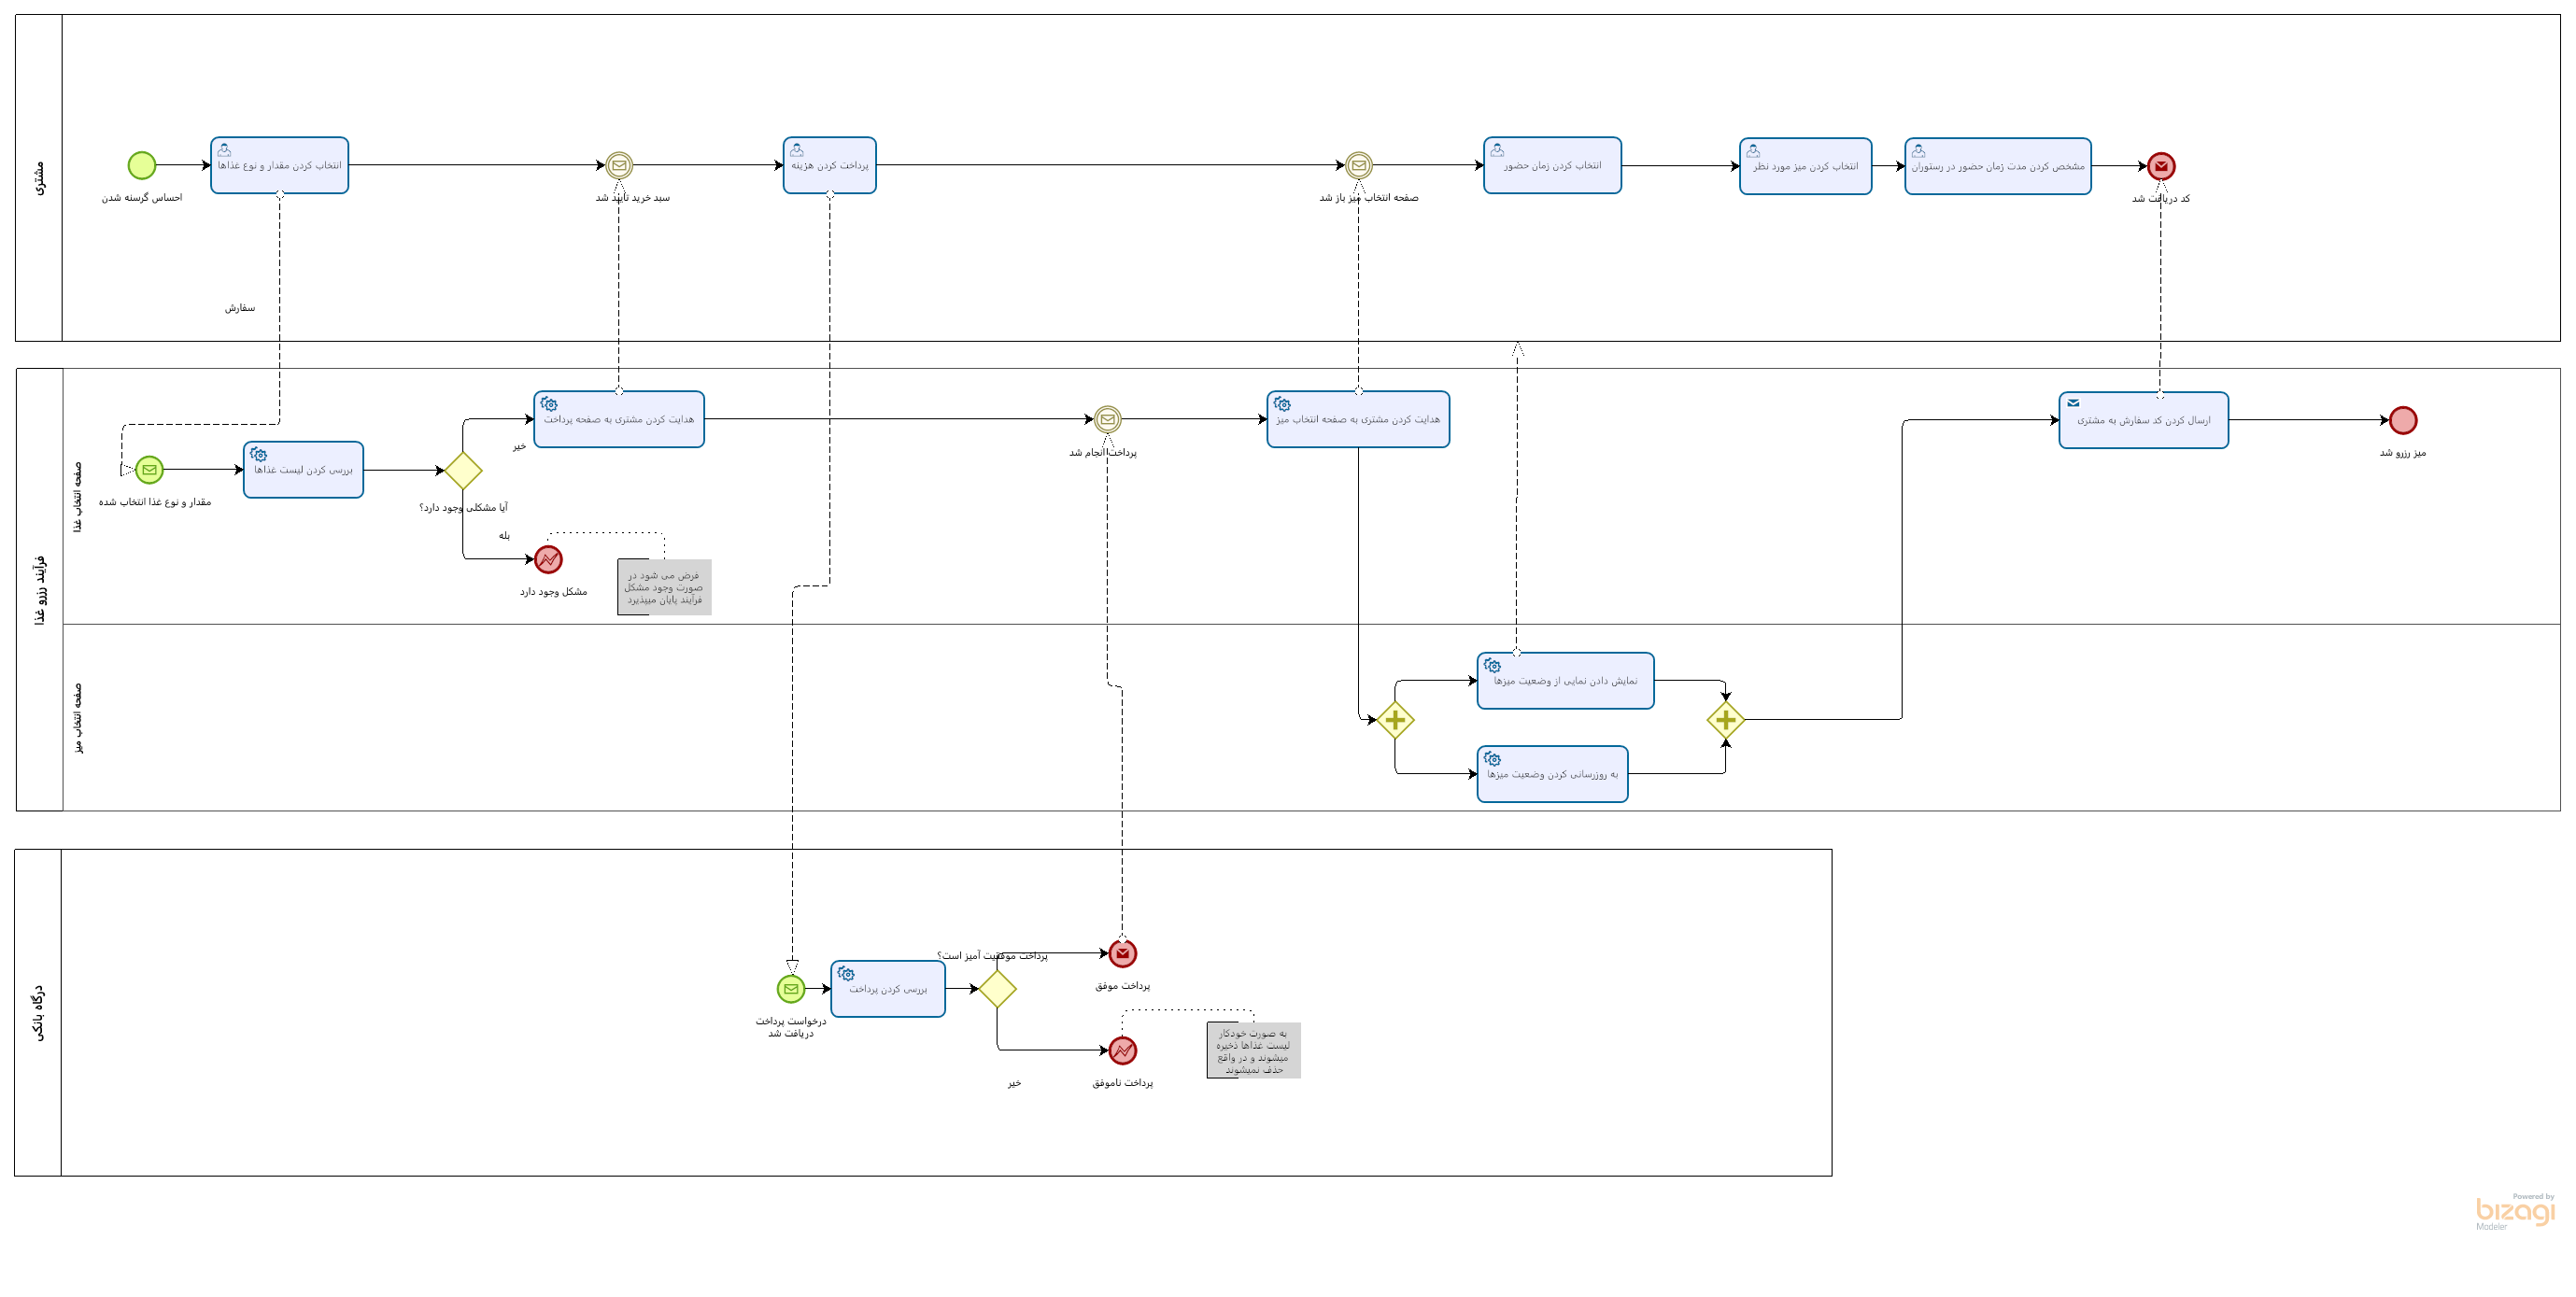Select the 'سبد خرید تایید شد' message event
The width and height of the screenshot is (2576, 1297).
tap(619, 165)
